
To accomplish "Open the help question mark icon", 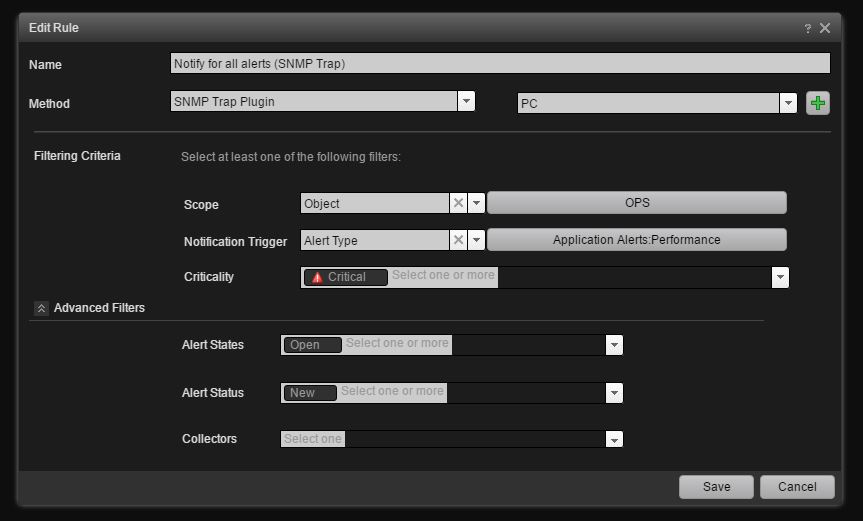I will pyautogui.click(x=807, y=29).
